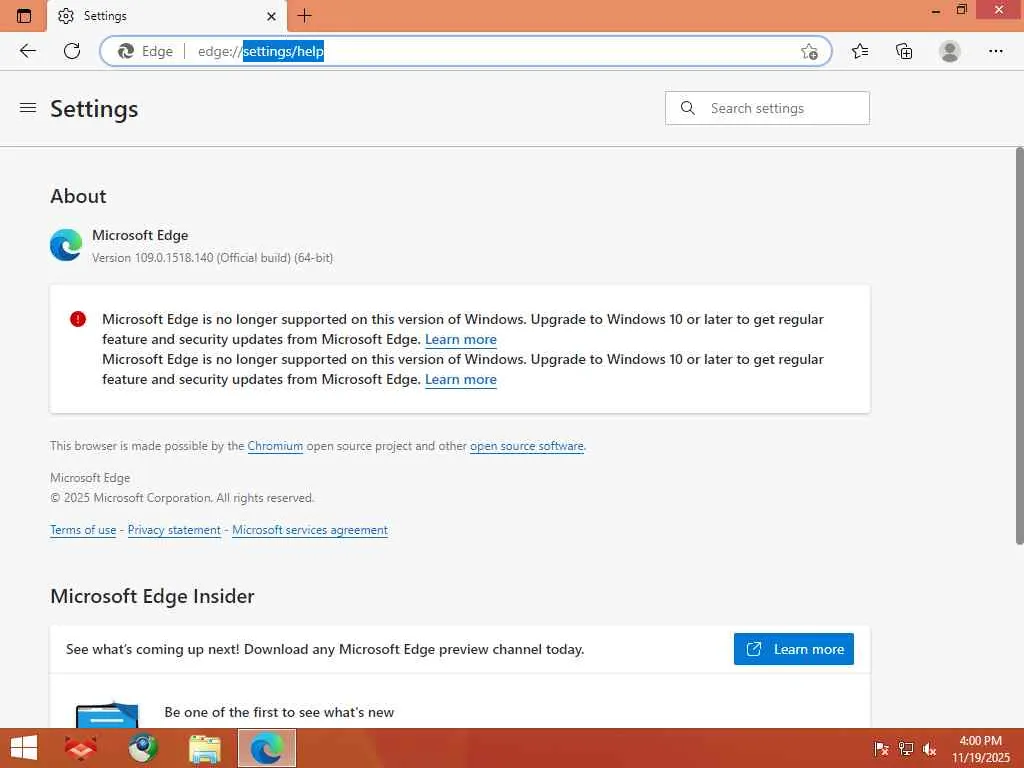1024x768 pixels.
Task: Click the Version 109.0.1518.140 text
Action: coord(212,258)
